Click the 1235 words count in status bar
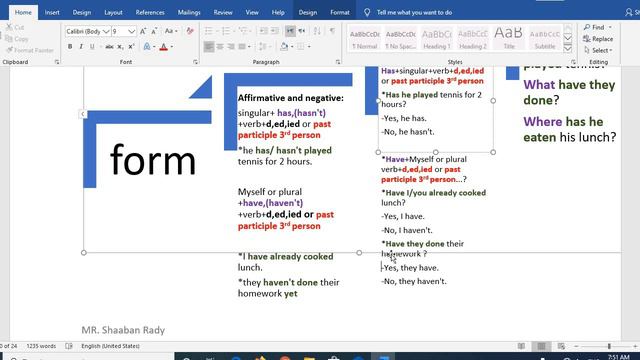This screenshot has width=640, height=360. 41,346
